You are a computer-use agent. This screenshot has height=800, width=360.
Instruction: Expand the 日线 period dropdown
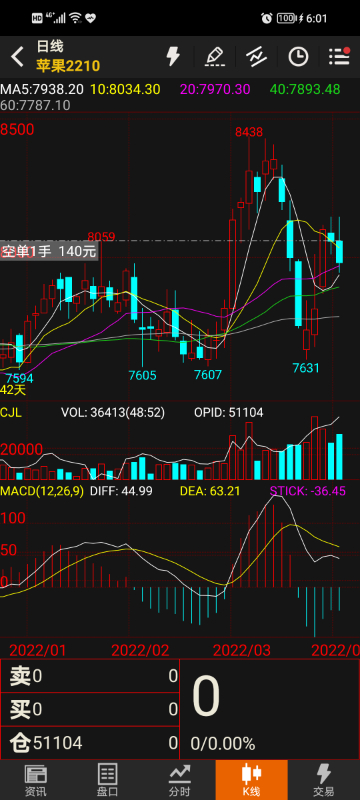(x=49, y=47)
